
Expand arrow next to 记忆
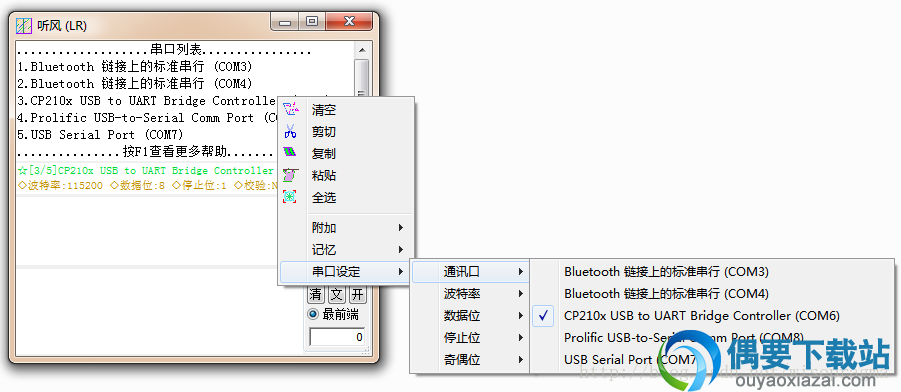click(401, 250)
